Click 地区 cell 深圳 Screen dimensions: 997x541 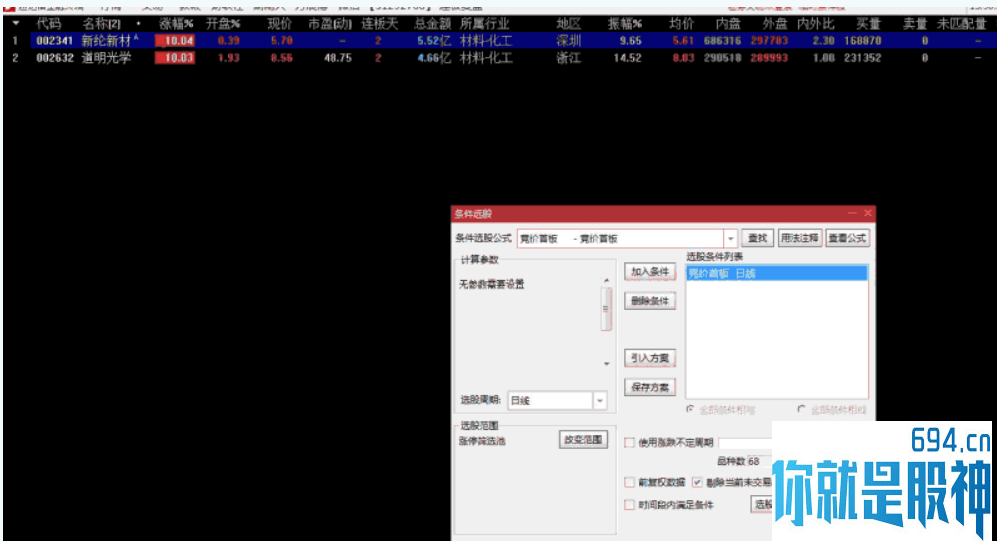click(x=568, y=41)
